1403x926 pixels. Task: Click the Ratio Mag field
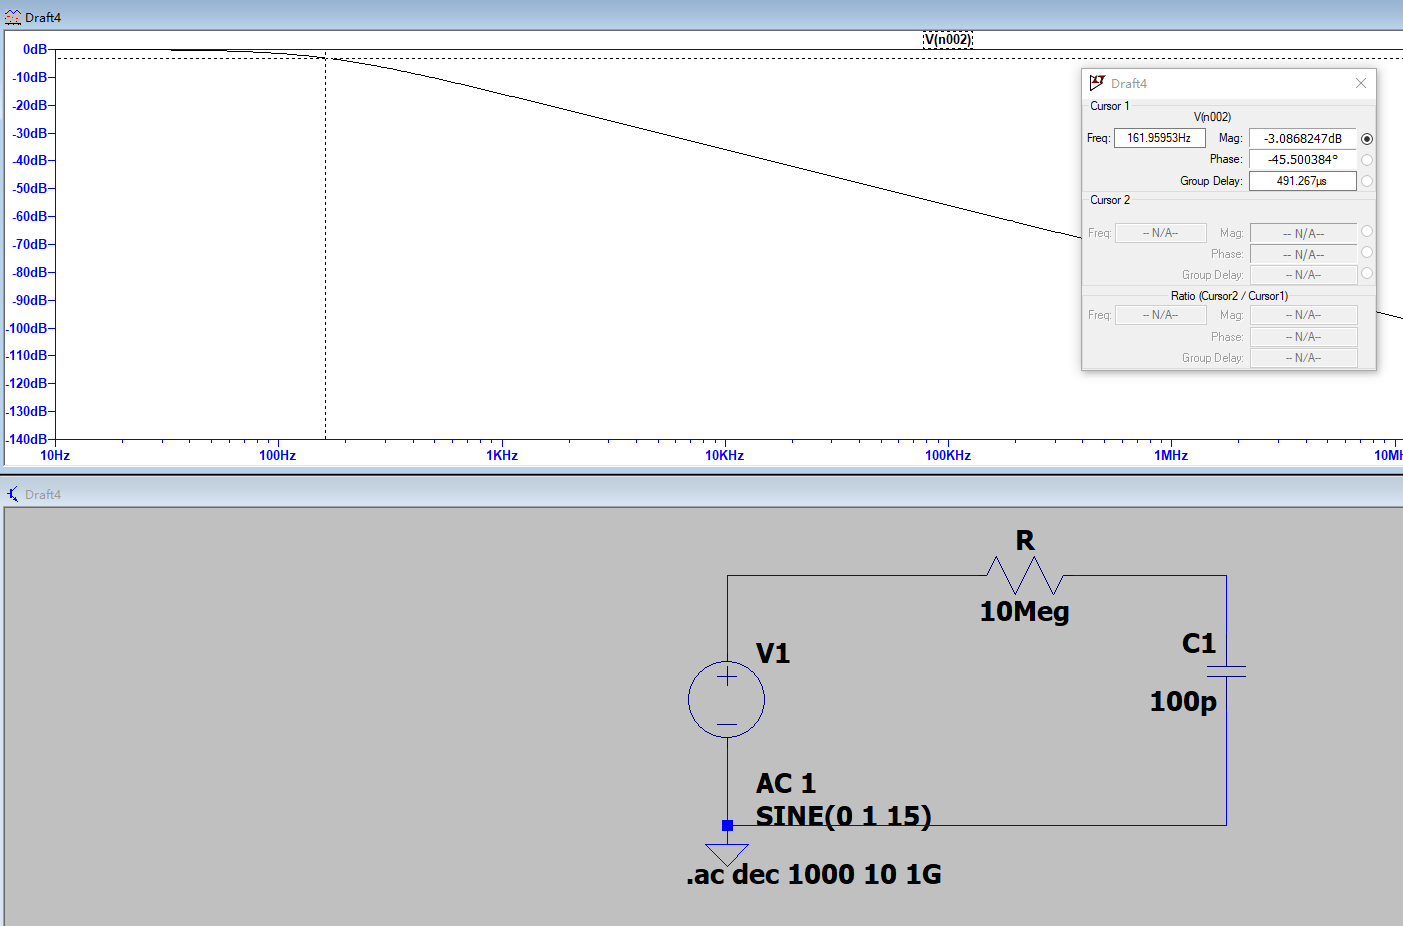(x=1303, y=315)
